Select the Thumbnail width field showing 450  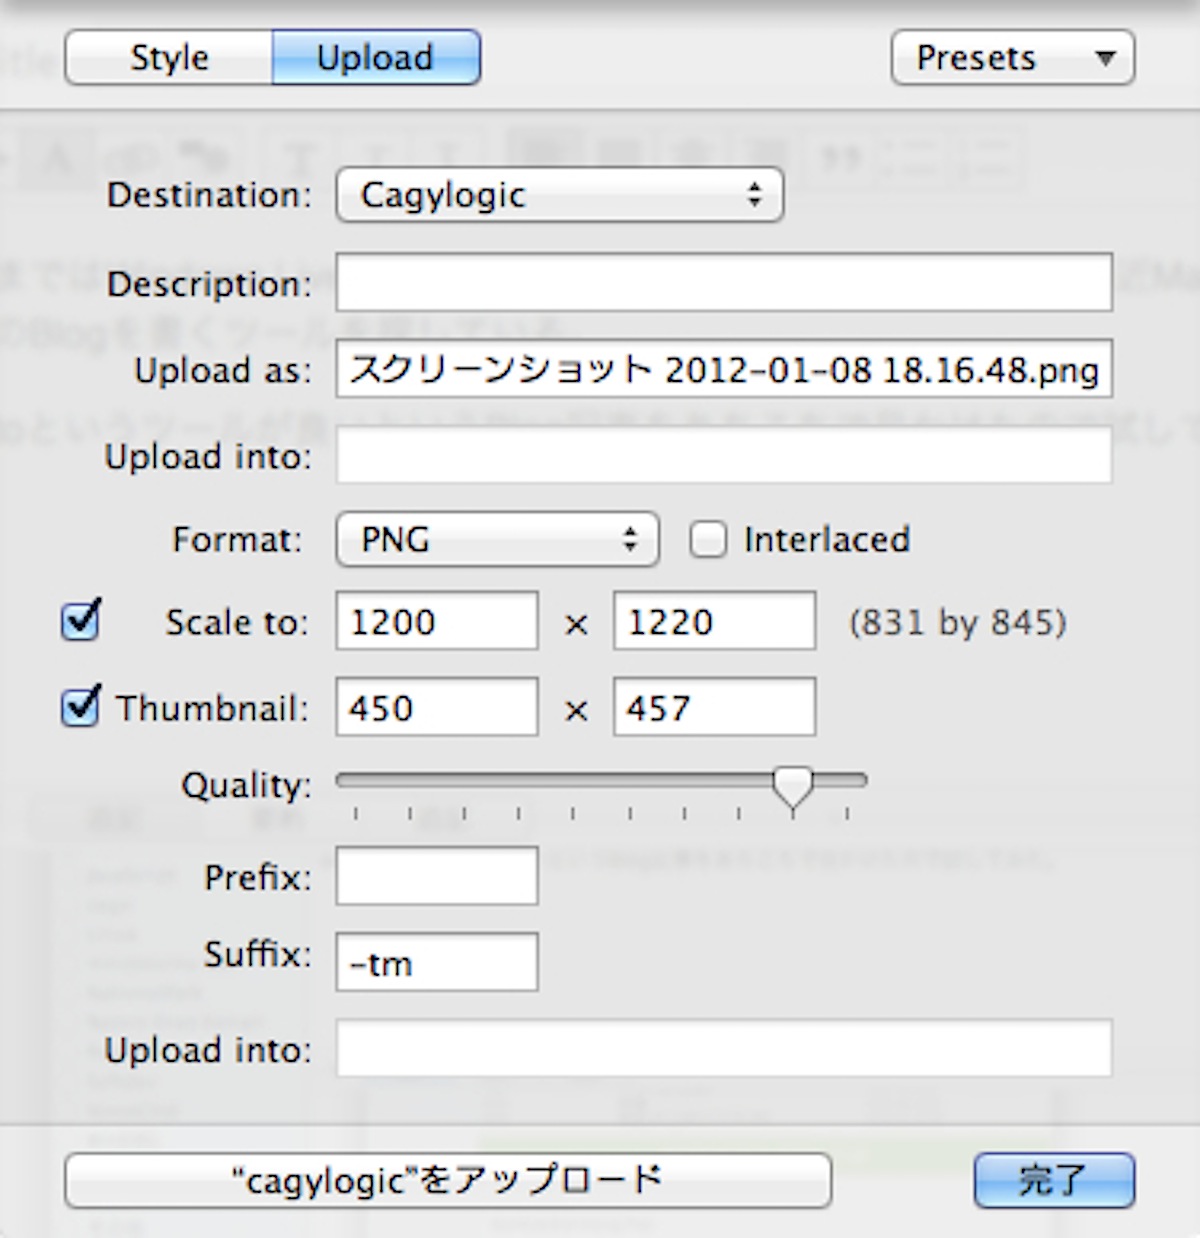(x=436, y=708)
